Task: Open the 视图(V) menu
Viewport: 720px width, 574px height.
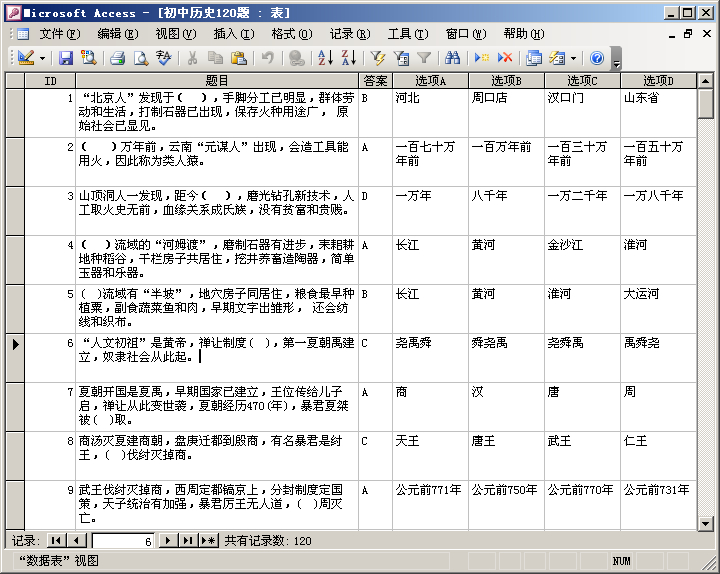Action: click(175, 34)
